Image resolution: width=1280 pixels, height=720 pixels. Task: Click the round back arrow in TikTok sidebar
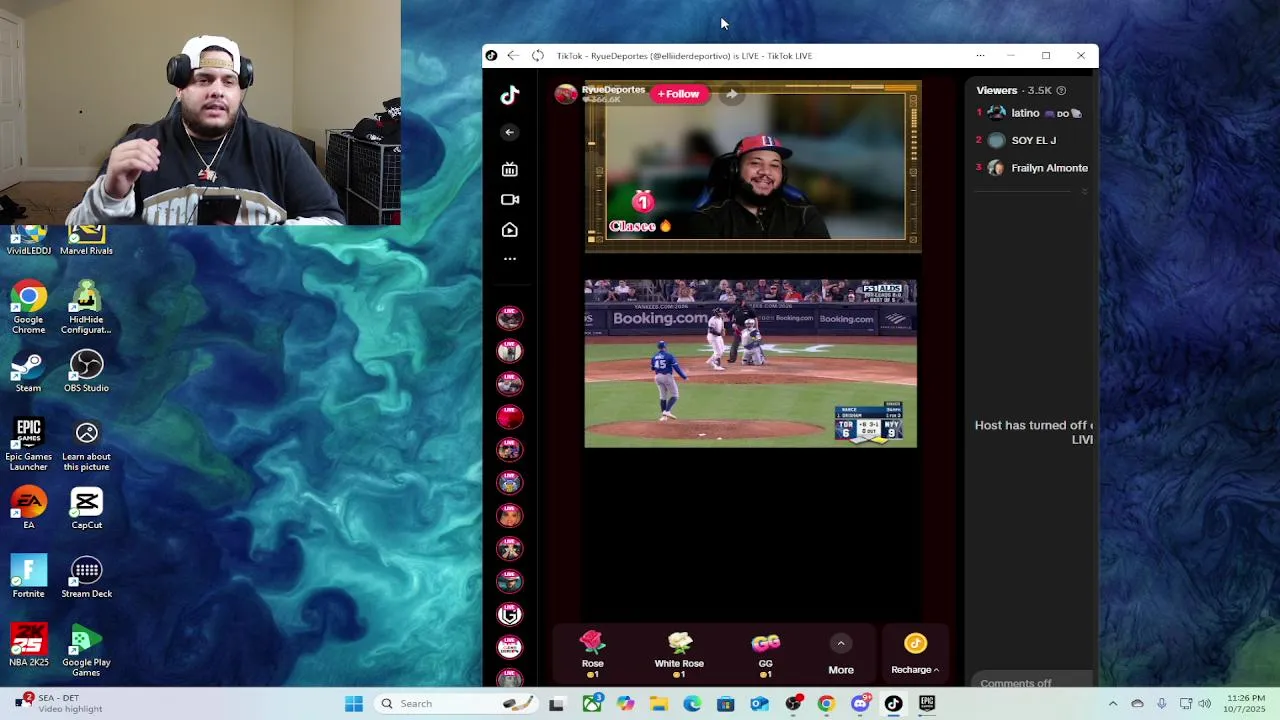point(510,132)
